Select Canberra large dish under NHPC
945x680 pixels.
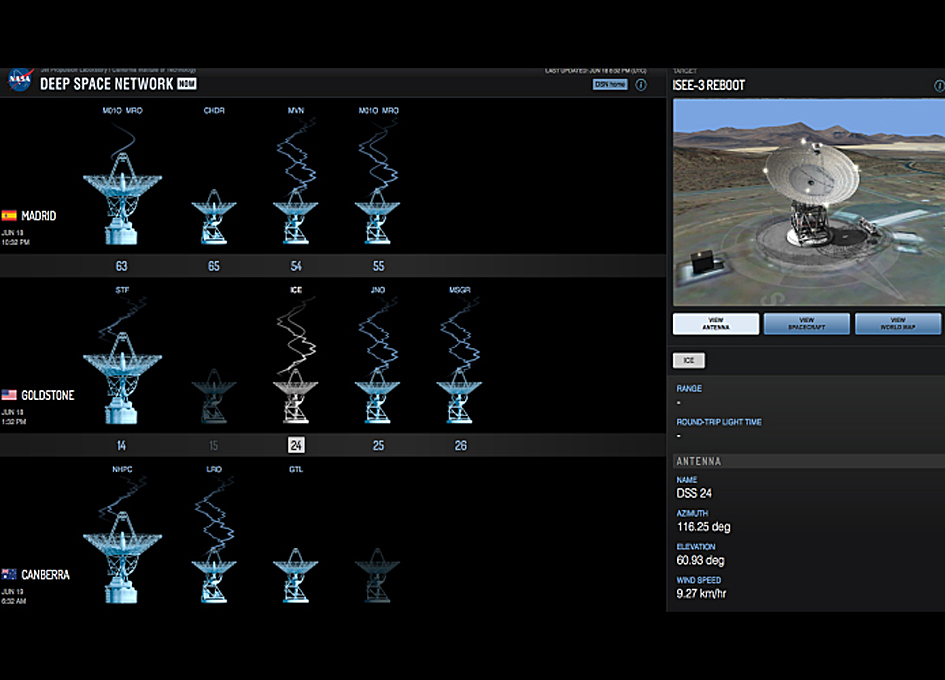[x=122, y=558]
